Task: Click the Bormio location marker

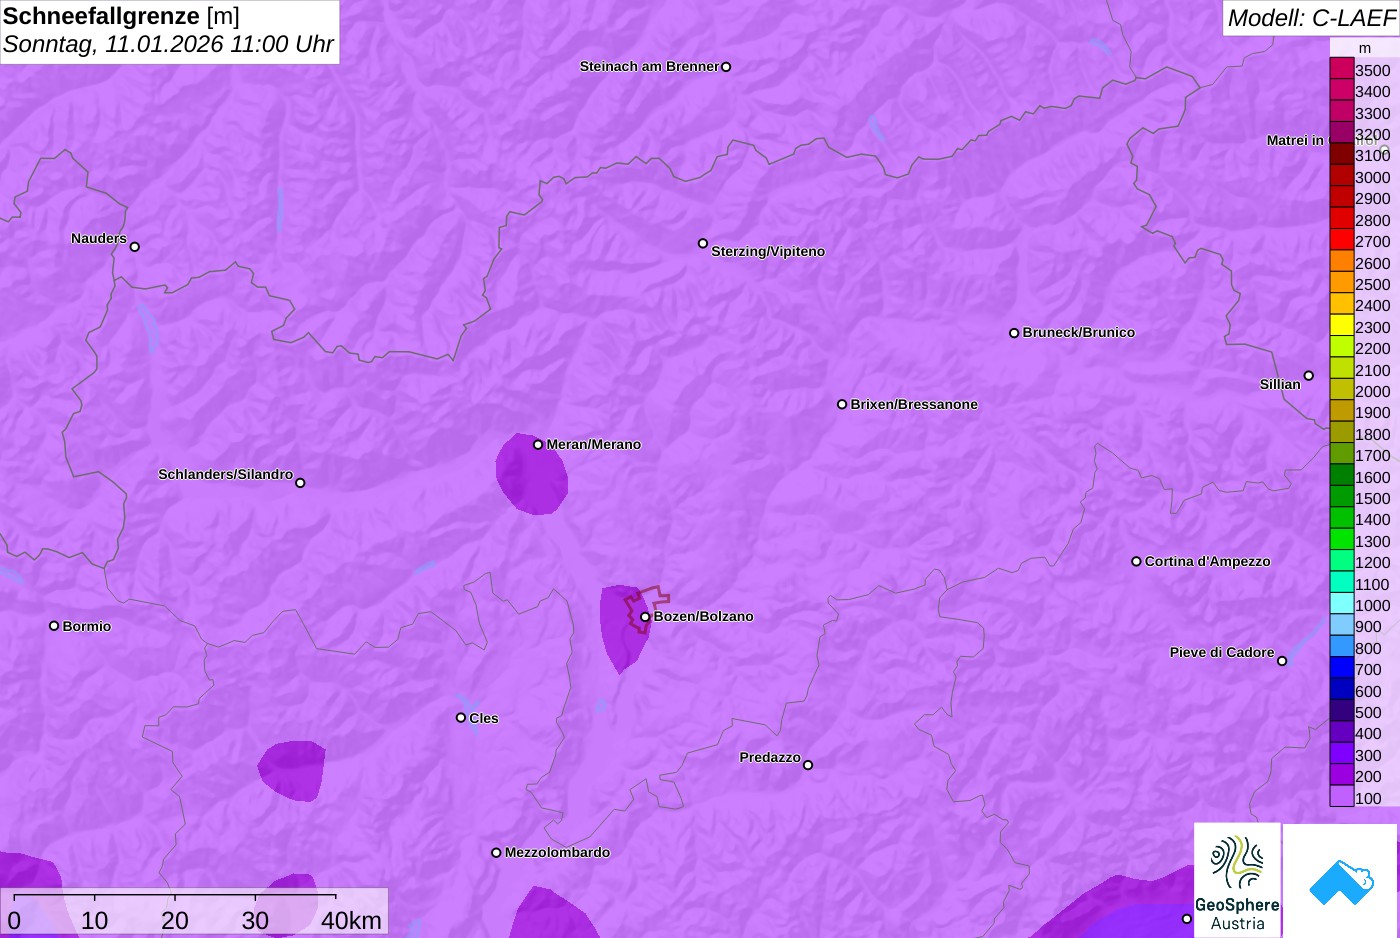Action: click(54, 626)
